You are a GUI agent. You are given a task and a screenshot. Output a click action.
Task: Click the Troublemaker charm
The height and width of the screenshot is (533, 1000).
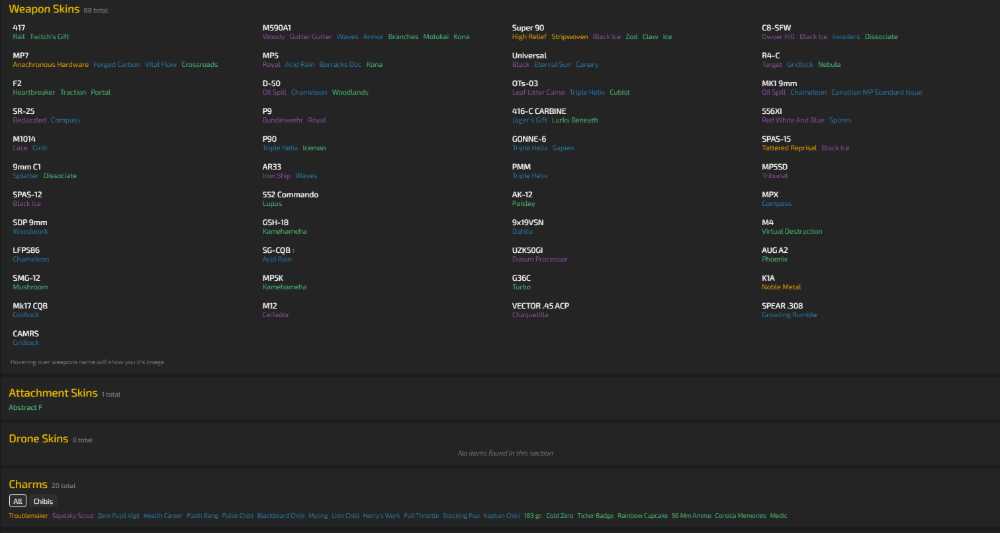(28, 516)
